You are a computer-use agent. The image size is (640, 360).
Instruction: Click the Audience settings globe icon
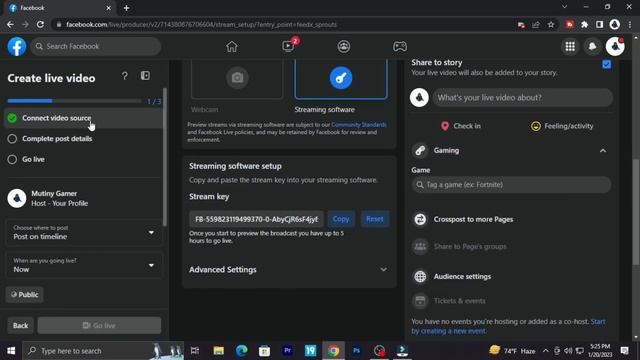[420, 276]
